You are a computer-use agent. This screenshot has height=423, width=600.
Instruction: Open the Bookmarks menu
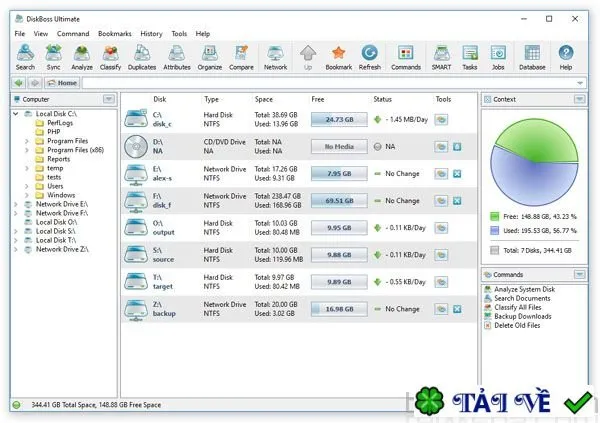click(x=115, y=34)
